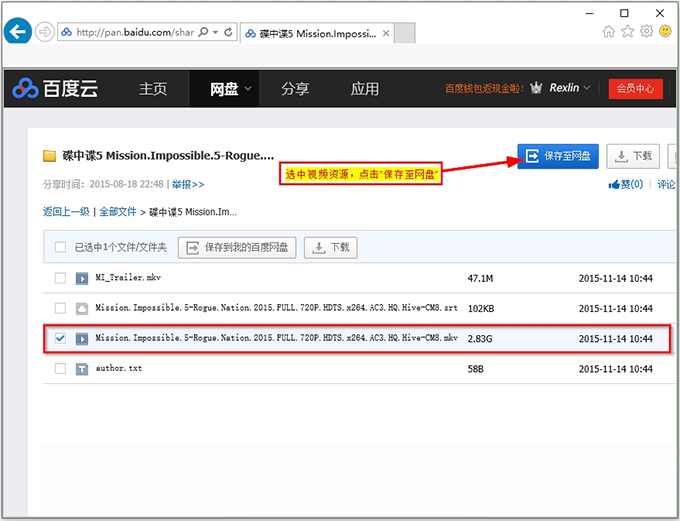Click the 全部文件 breadcrumb link
680x521 pixels.
click(x=118, y=212)
